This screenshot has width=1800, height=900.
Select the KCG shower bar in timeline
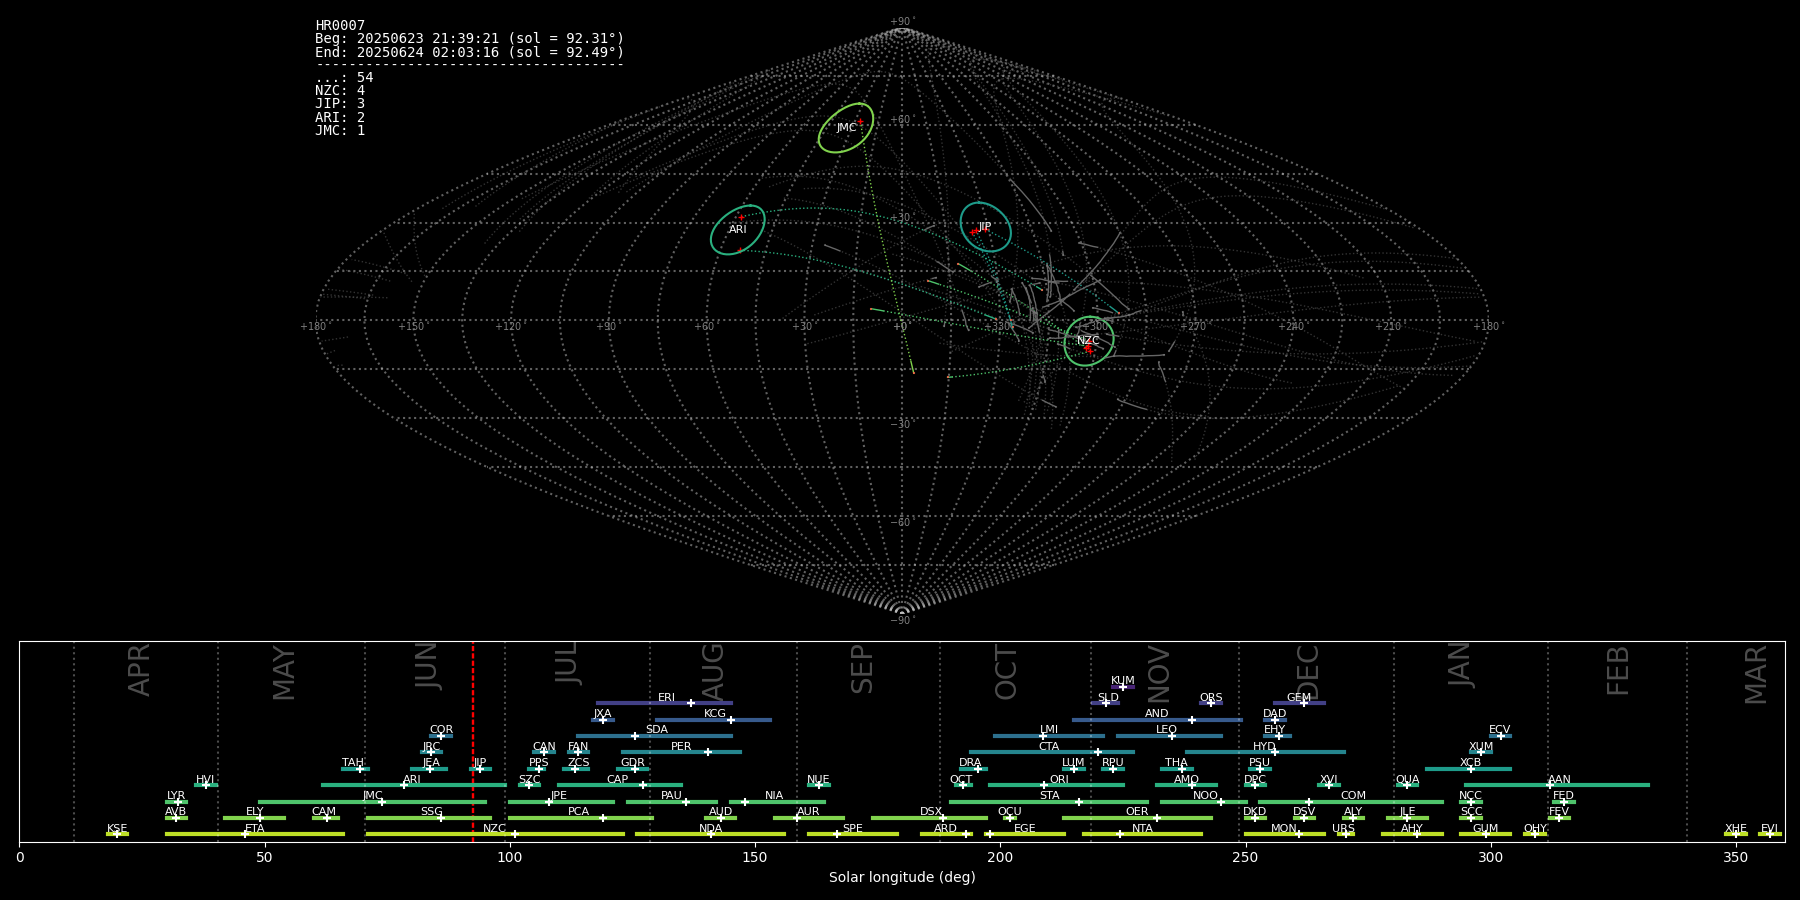pyautogui.click(x=713, y=720)
